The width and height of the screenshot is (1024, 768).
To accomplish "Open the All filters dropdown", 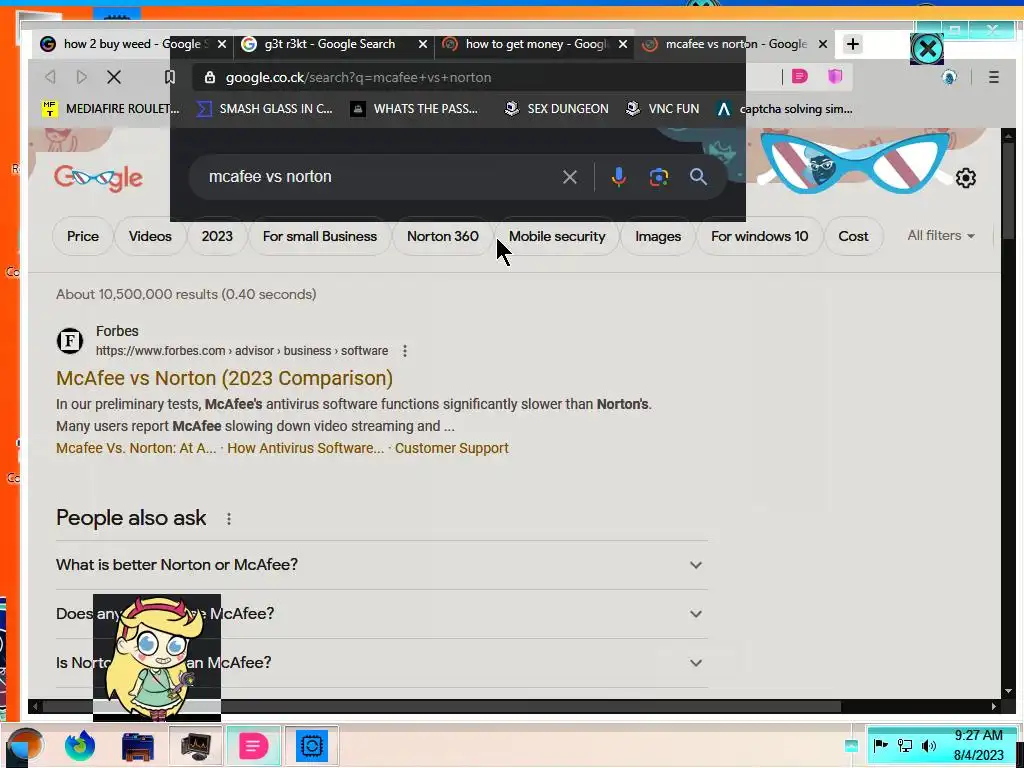I will point(940,236).
